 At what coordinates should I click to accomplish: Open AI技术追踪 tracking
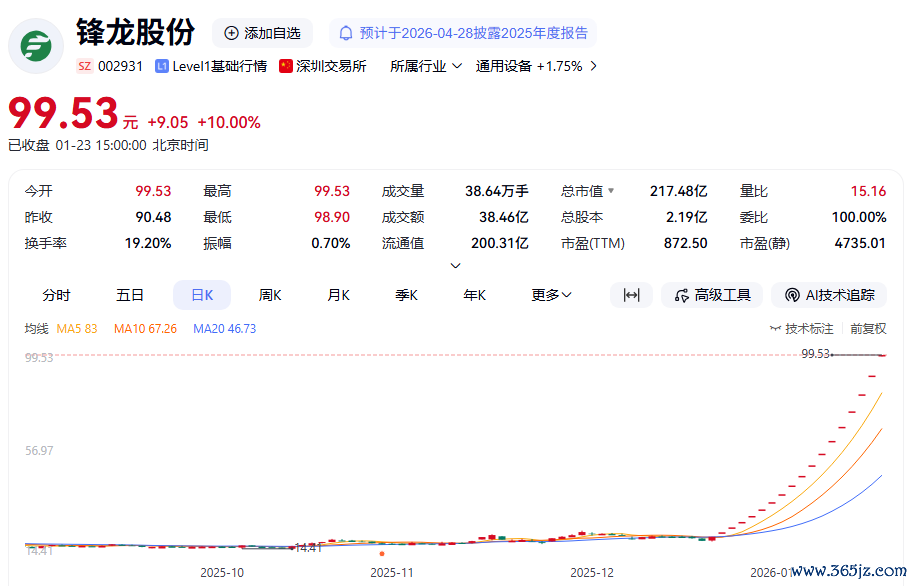(x=829, y=295)
